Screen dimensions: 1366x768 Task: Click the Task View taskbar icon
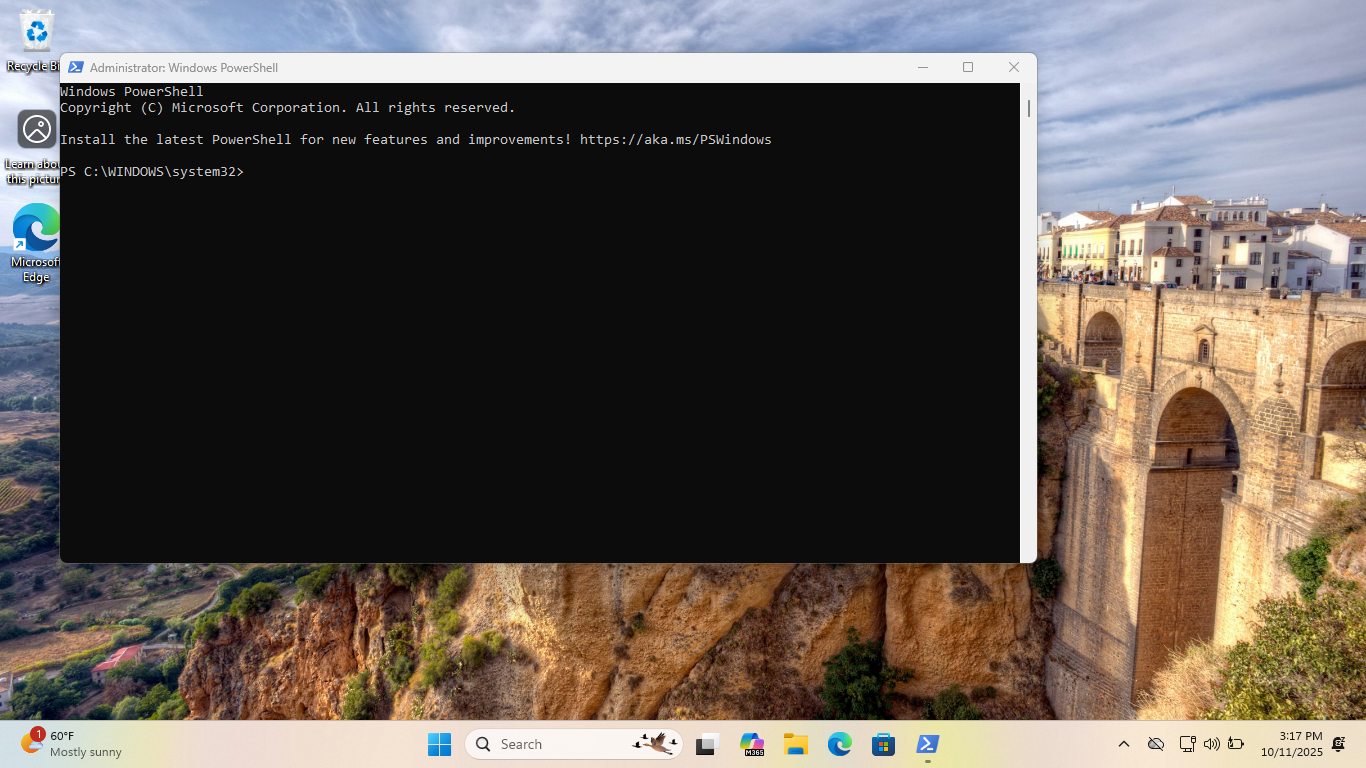(708, 744)
